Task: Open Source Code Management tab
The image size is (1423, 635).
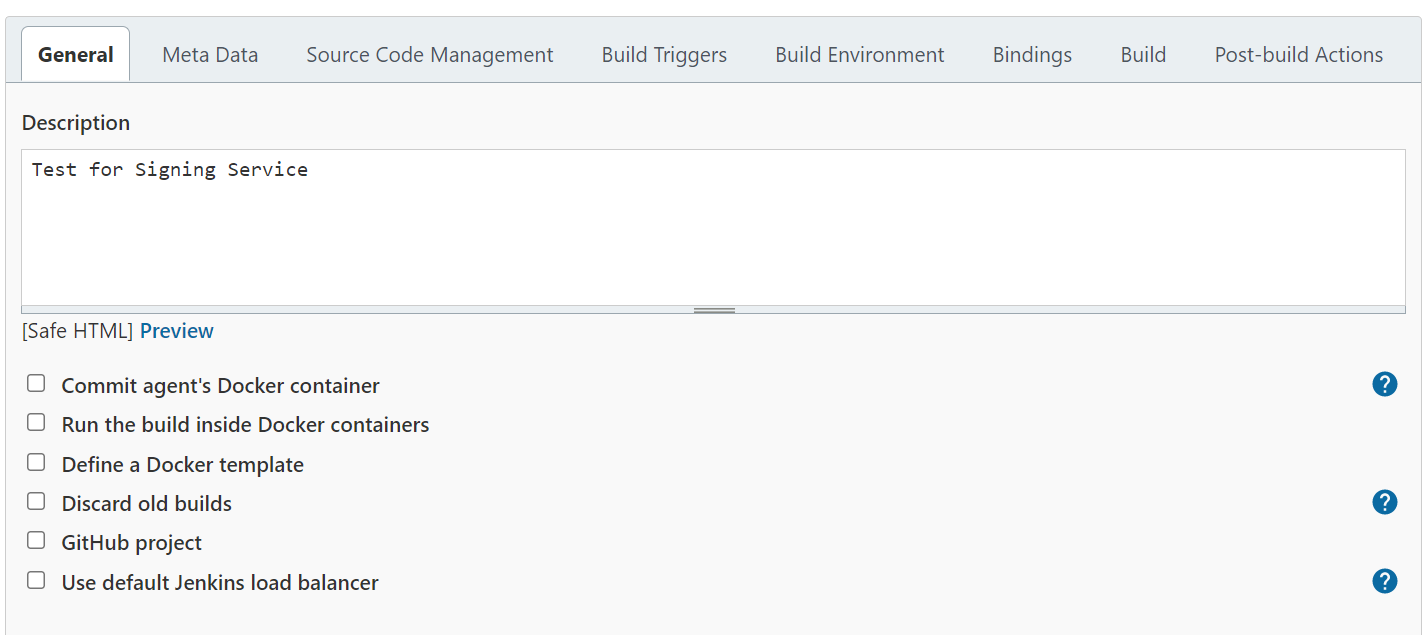Action: (430, 55)
